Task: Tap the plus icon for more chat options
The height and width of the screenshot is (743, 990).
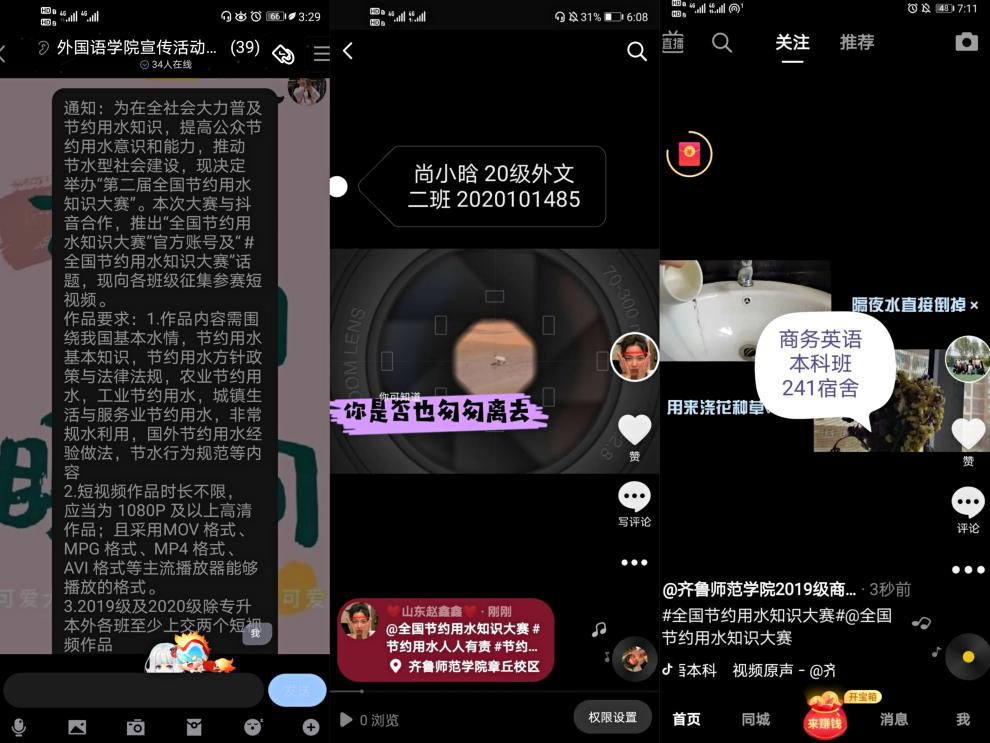Action: (311, 727)
